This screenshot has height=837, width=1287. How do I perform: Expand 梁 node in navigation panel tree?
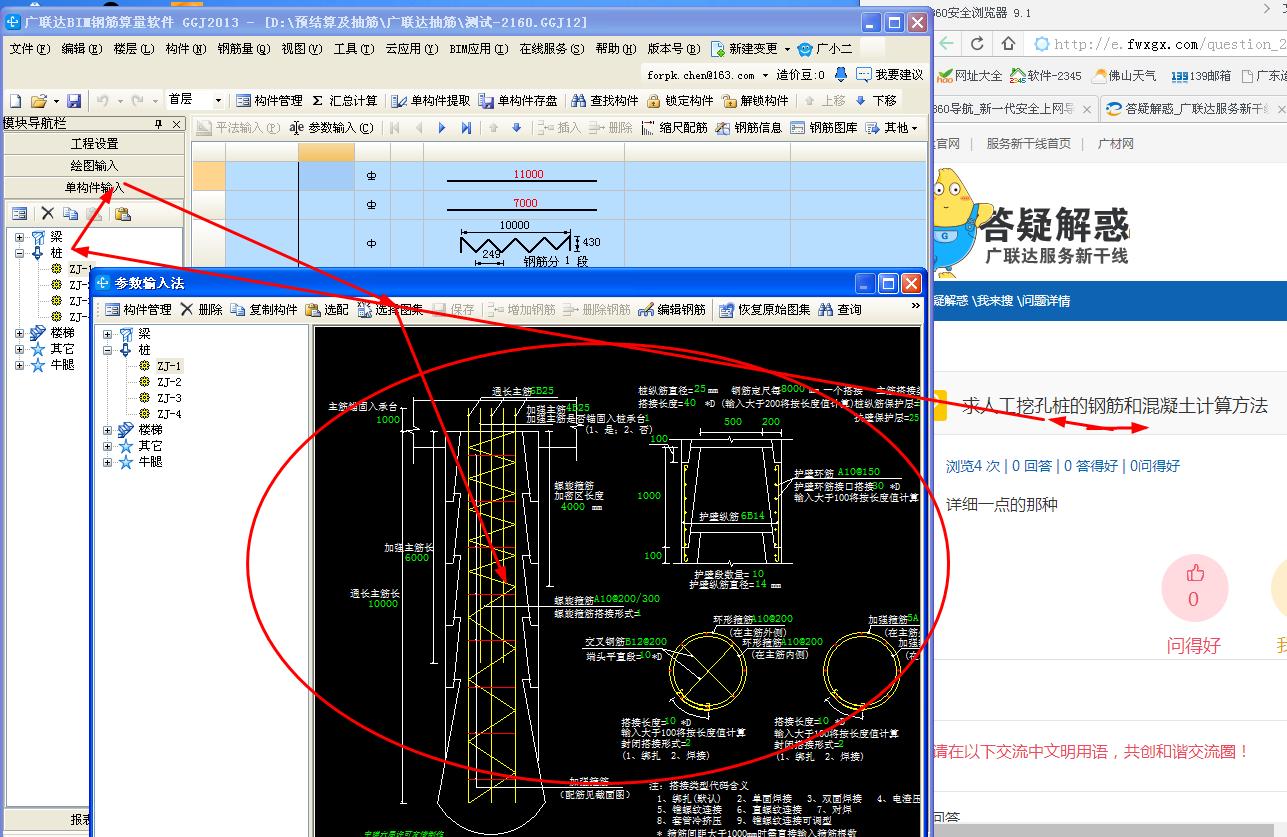click(x=20, y=238)
